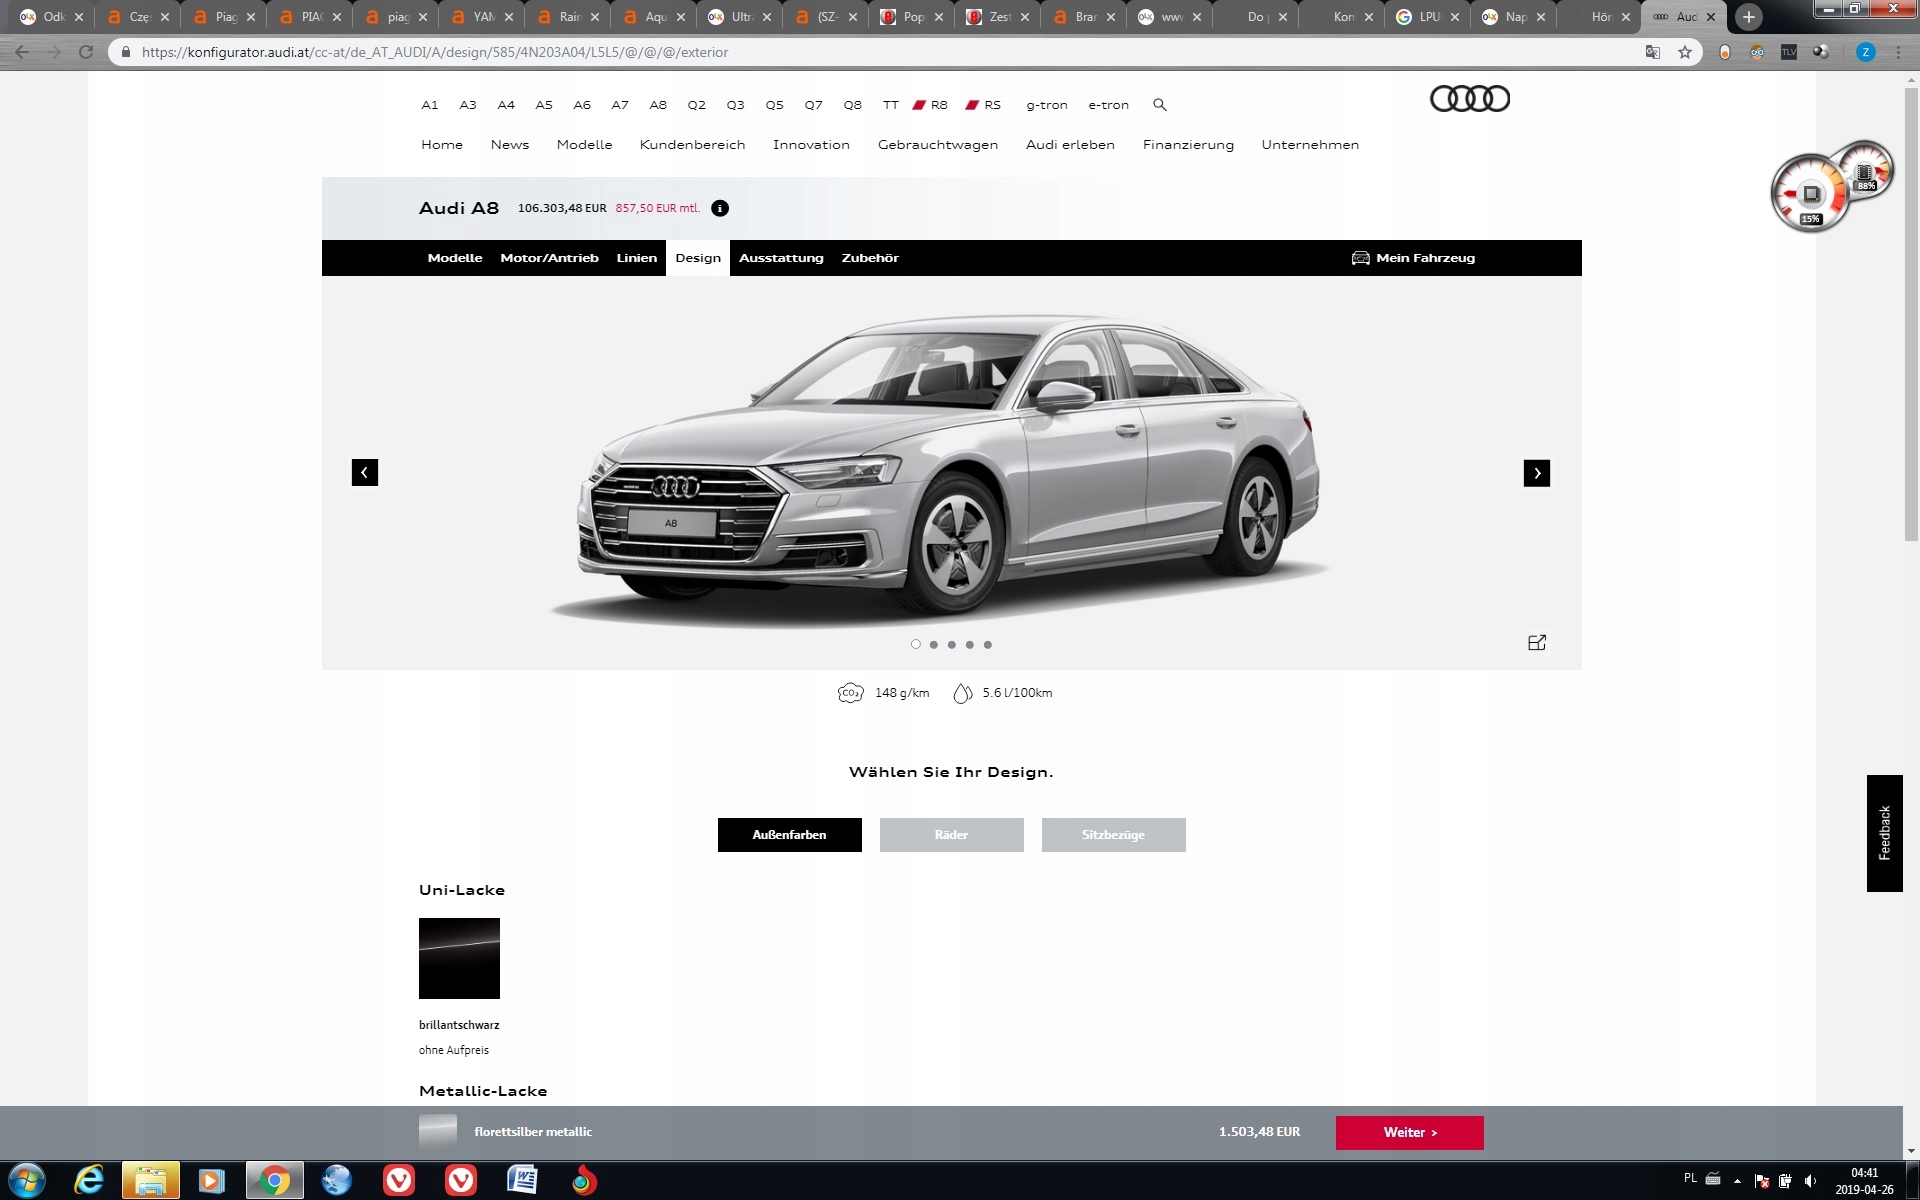Select the second carousel dot indicator
Image resolution: width=1920 pixels, height=1200 pixels.
(x=934, y=644)
